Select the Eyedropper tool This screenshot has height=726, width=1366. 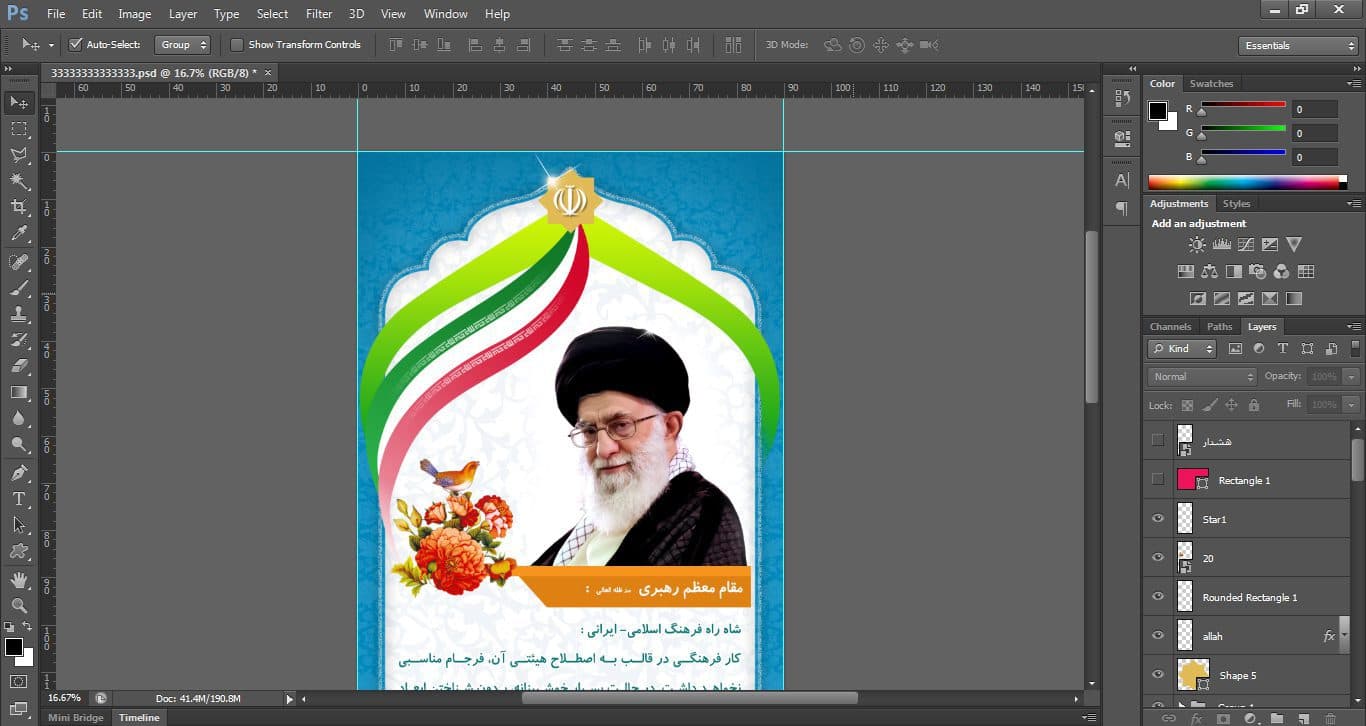coord(19,234)
